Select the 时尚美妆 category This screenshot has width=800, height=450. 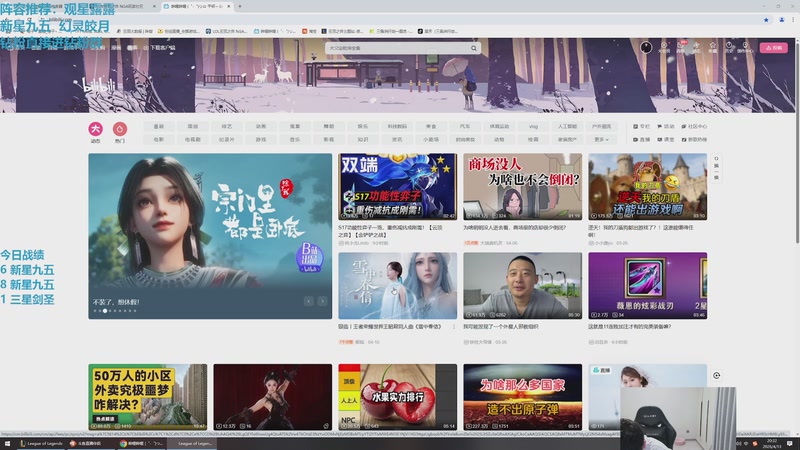[x=465, y=139]
